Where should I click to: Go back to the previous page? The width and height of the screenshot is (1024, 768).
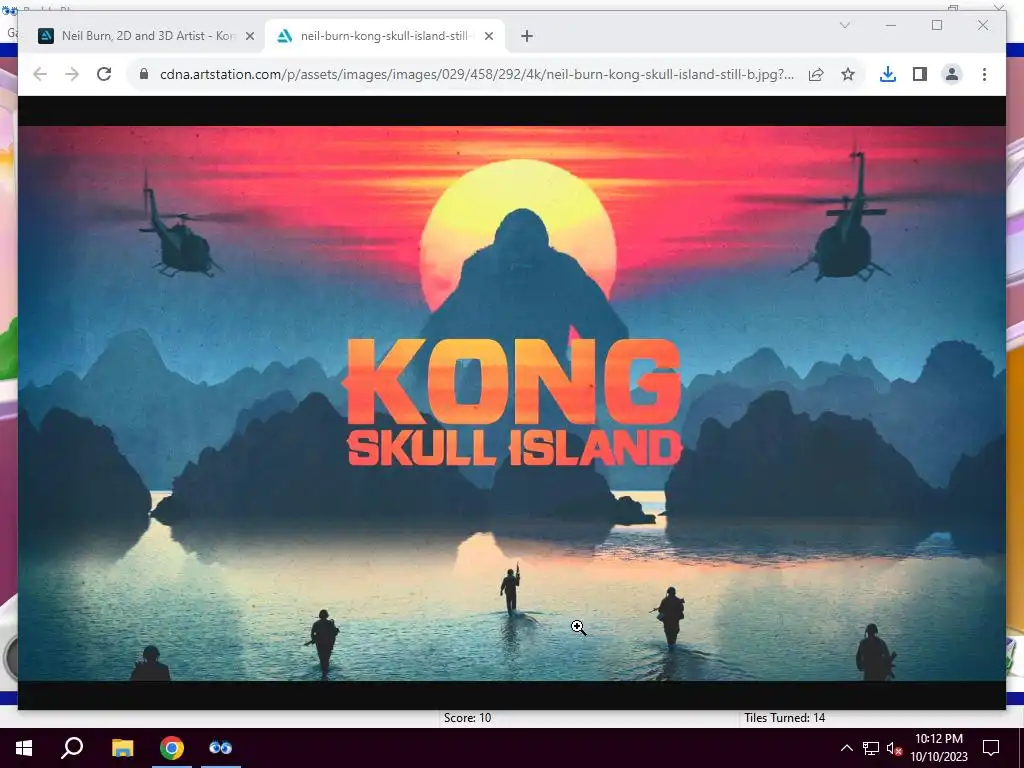(40, 74)
